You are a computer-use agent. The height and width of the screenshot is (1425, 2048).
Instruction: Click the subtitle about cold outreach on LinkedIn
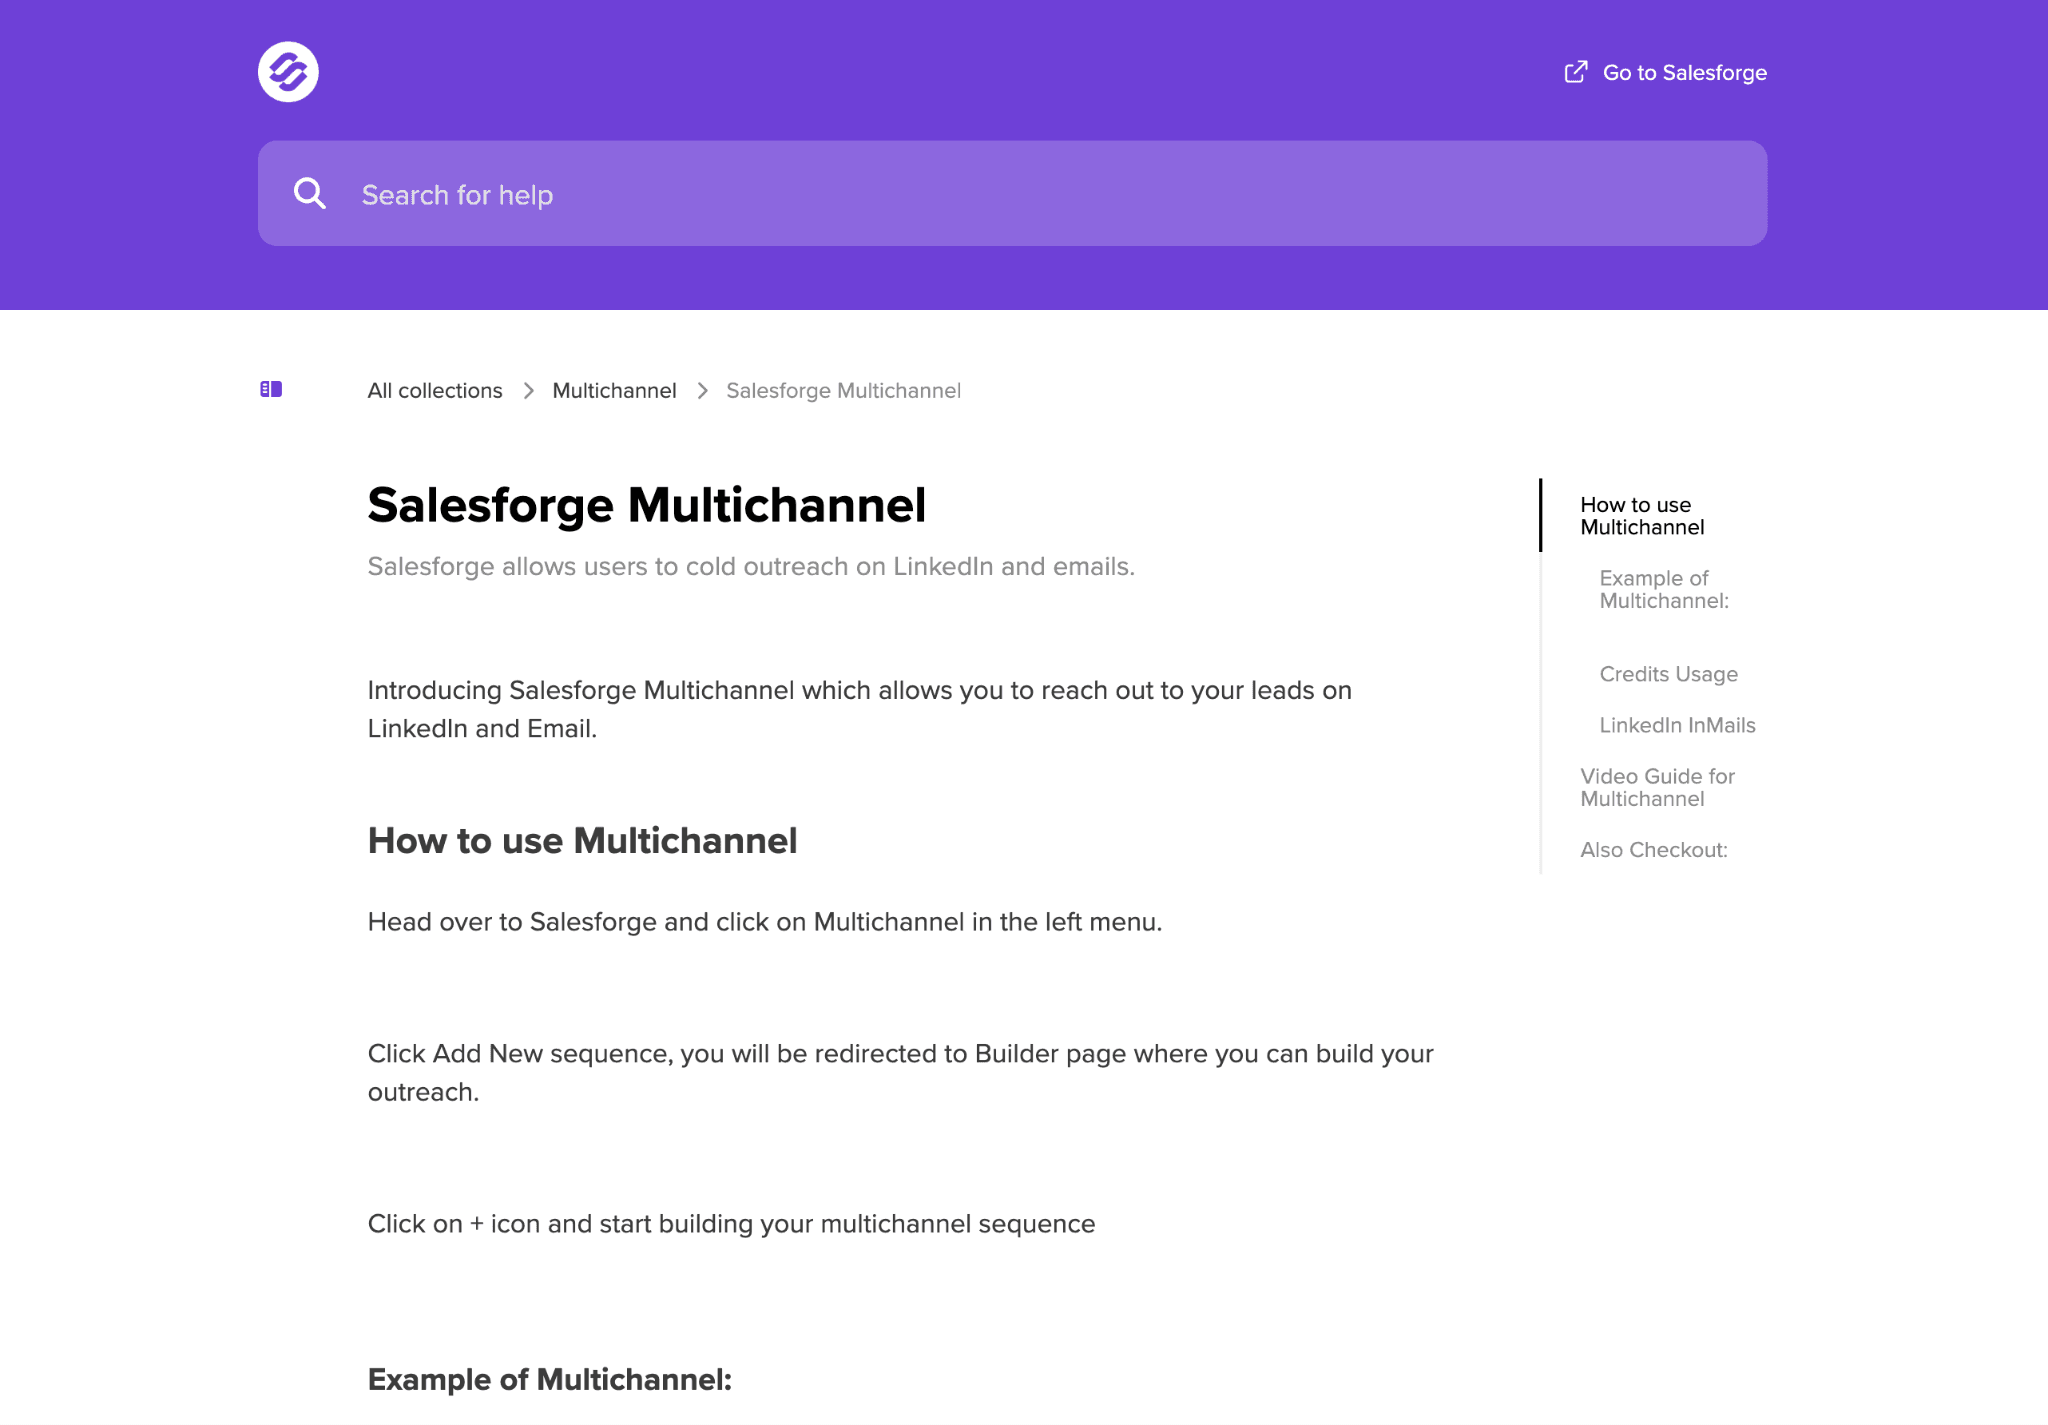[x=751, y=566]
